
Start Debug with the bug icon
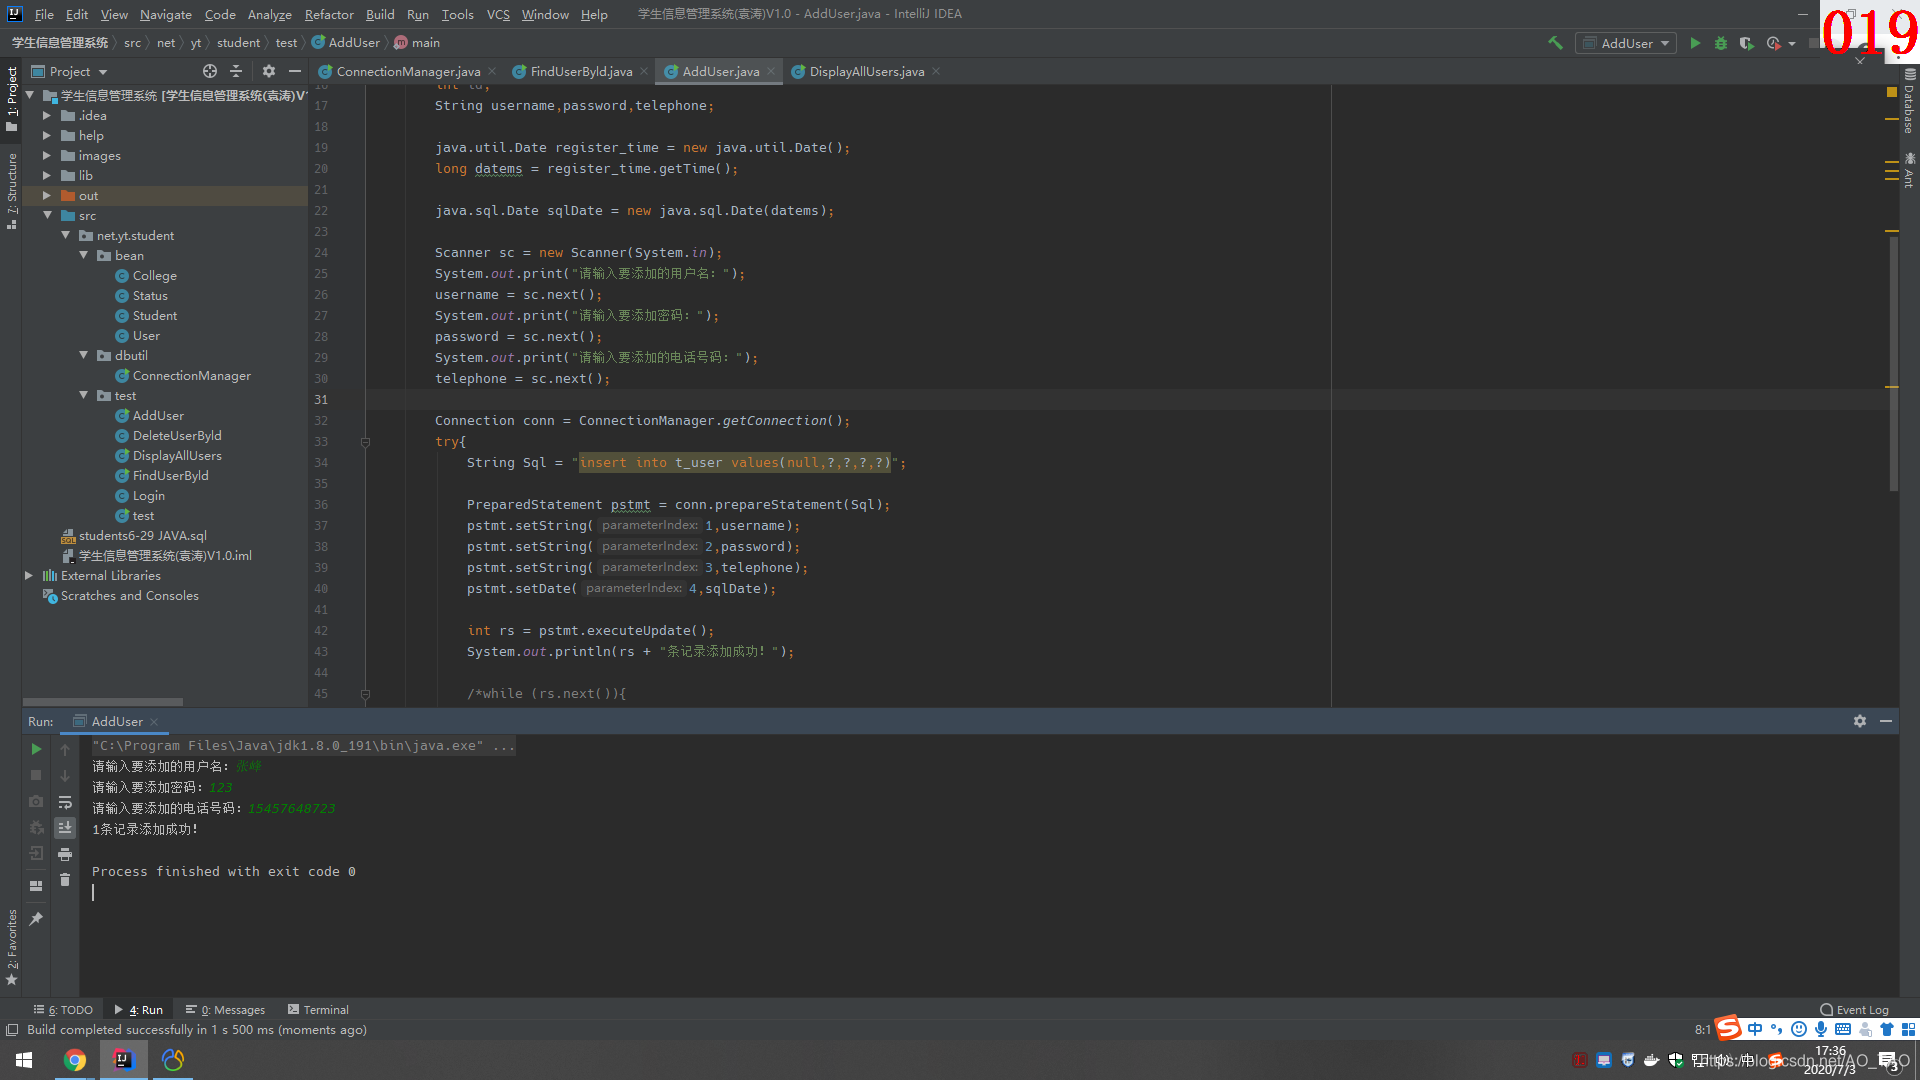tap(1721, 43)
